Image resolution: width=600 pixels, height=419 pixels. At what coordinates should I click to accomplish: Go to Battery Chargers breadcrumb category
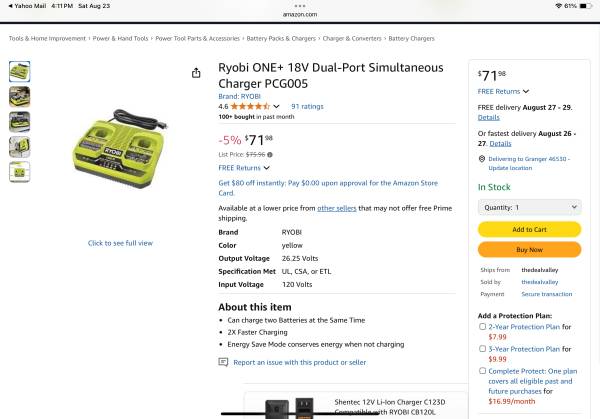tap(411, 38)
